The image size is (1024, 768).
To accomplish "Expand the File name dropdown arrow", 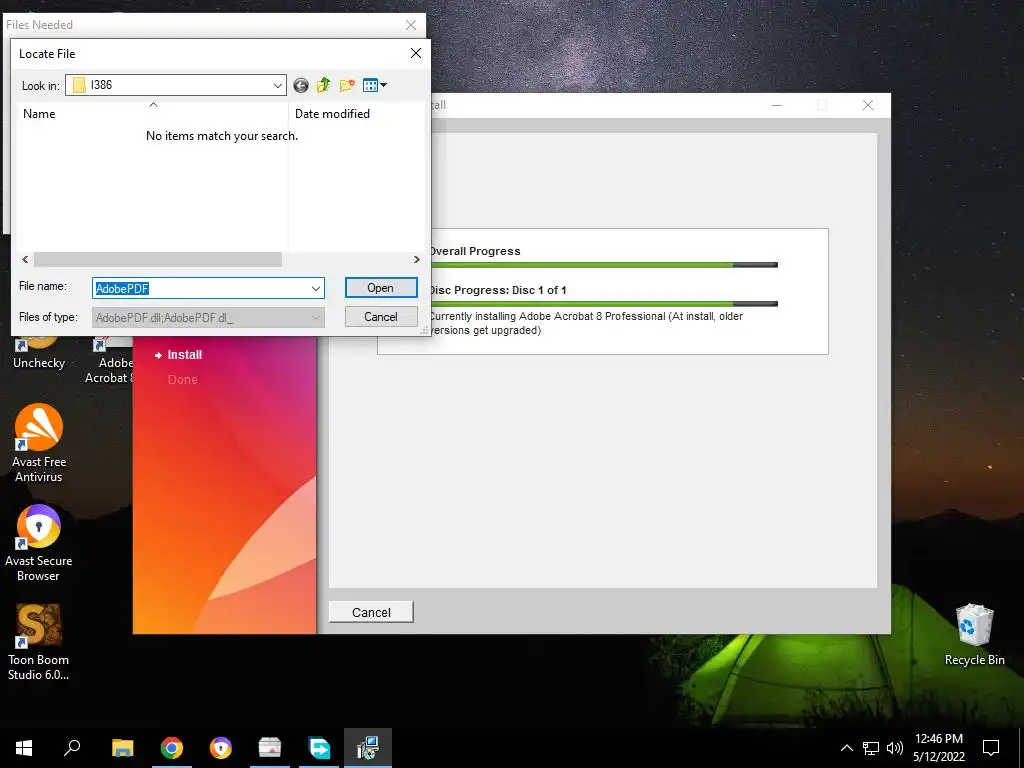I will click(315, 289).
